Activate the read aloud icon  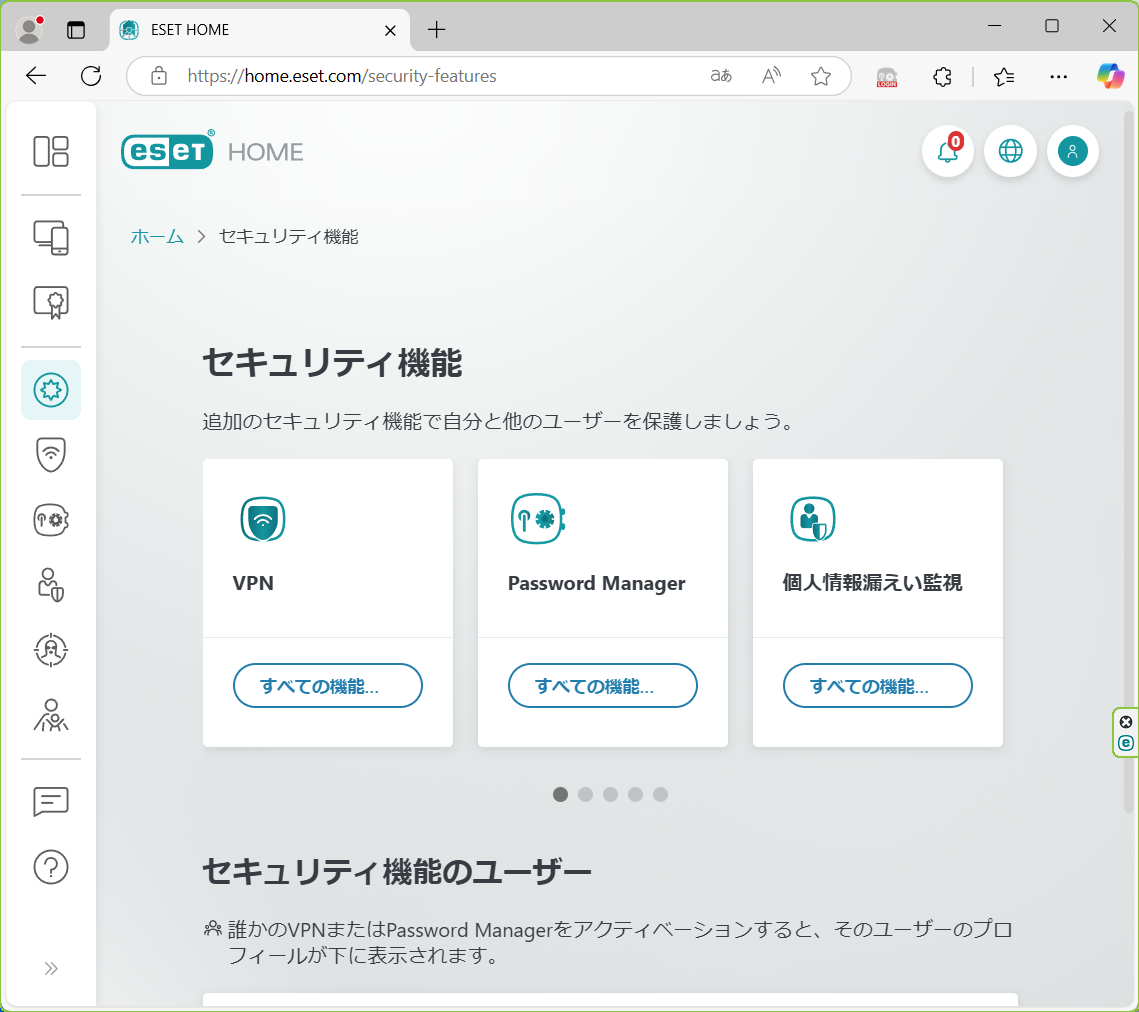pyautogui.click(x=771, y=76)
